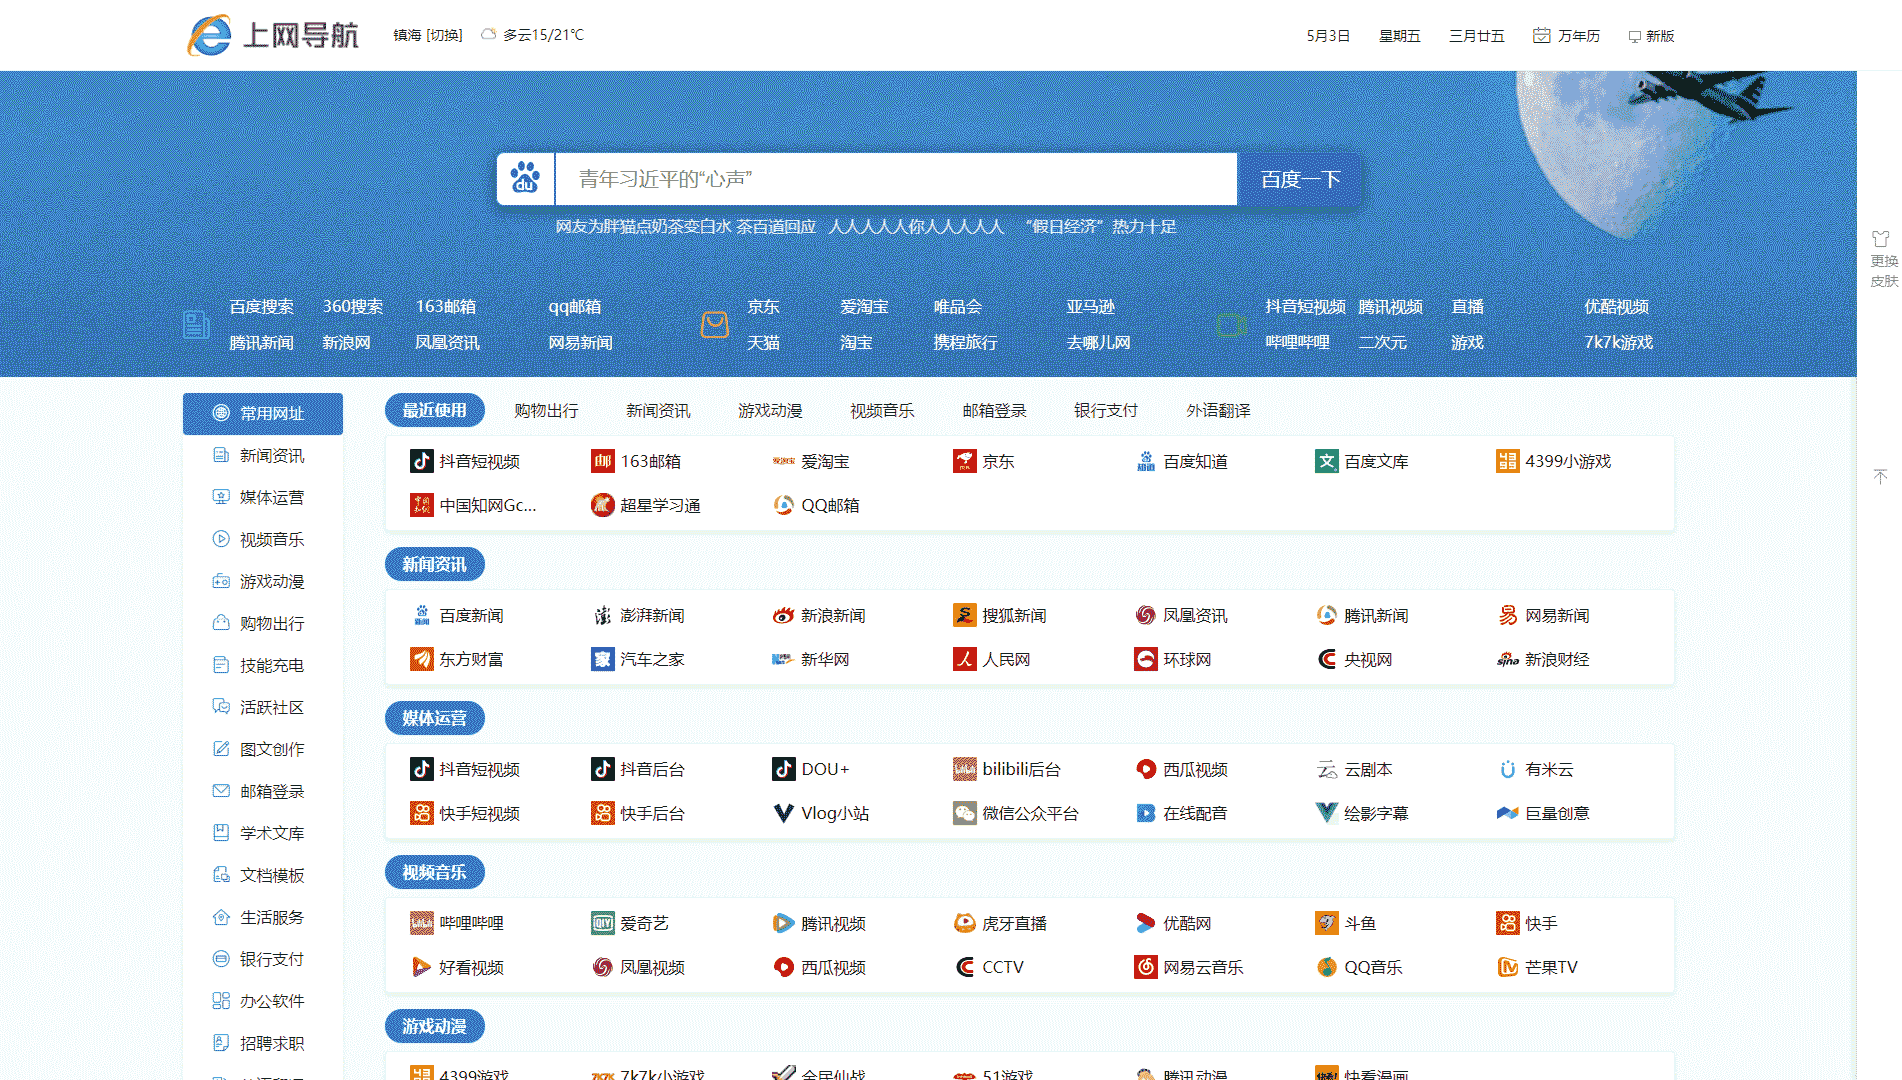The image size is (1902, 1080).
Task: Click the 三月廿五 lunar date
Action: (1476, 36)
